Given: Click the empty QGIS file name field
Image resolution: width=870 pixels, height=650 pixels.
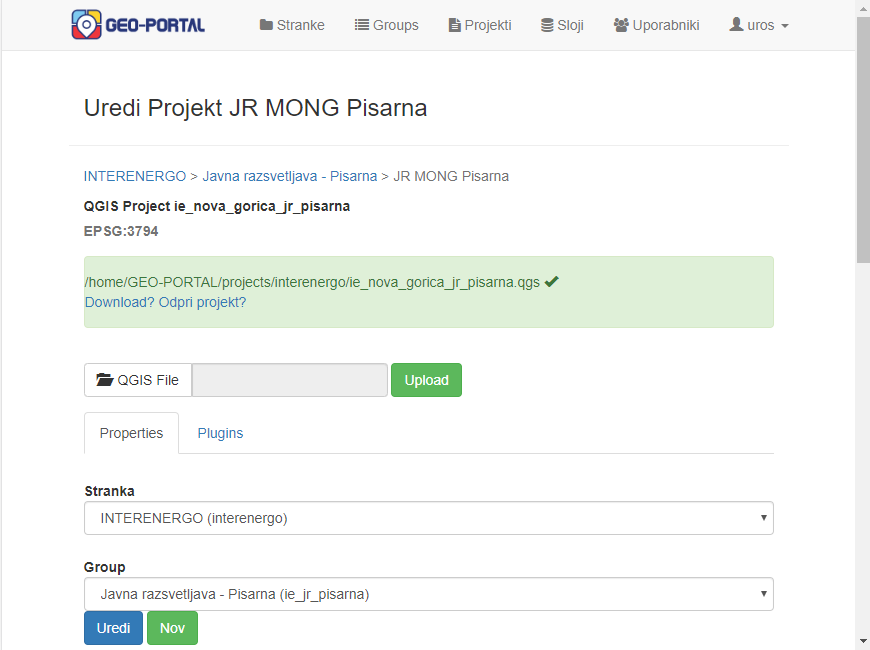Looking at the screenshot, I should pos(290,380).
